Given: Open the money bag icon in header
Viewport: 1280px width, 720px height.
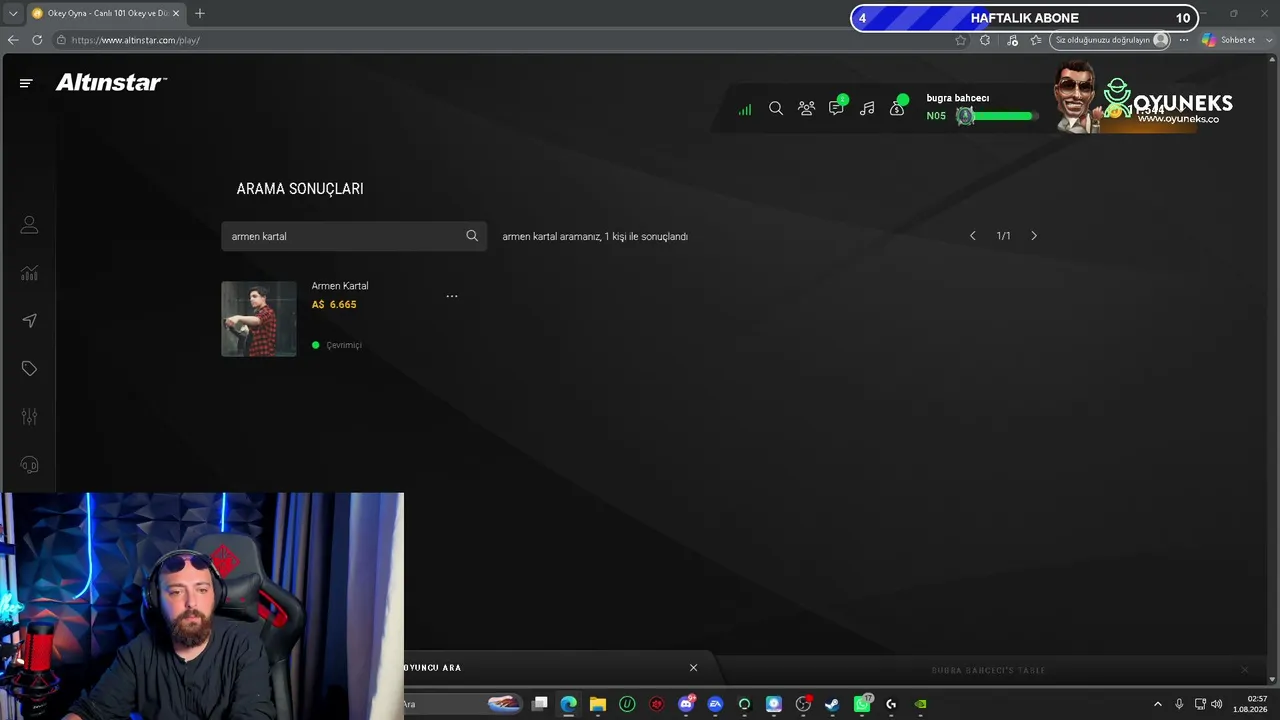Looking at the screenshot, I should coord(898,106).
